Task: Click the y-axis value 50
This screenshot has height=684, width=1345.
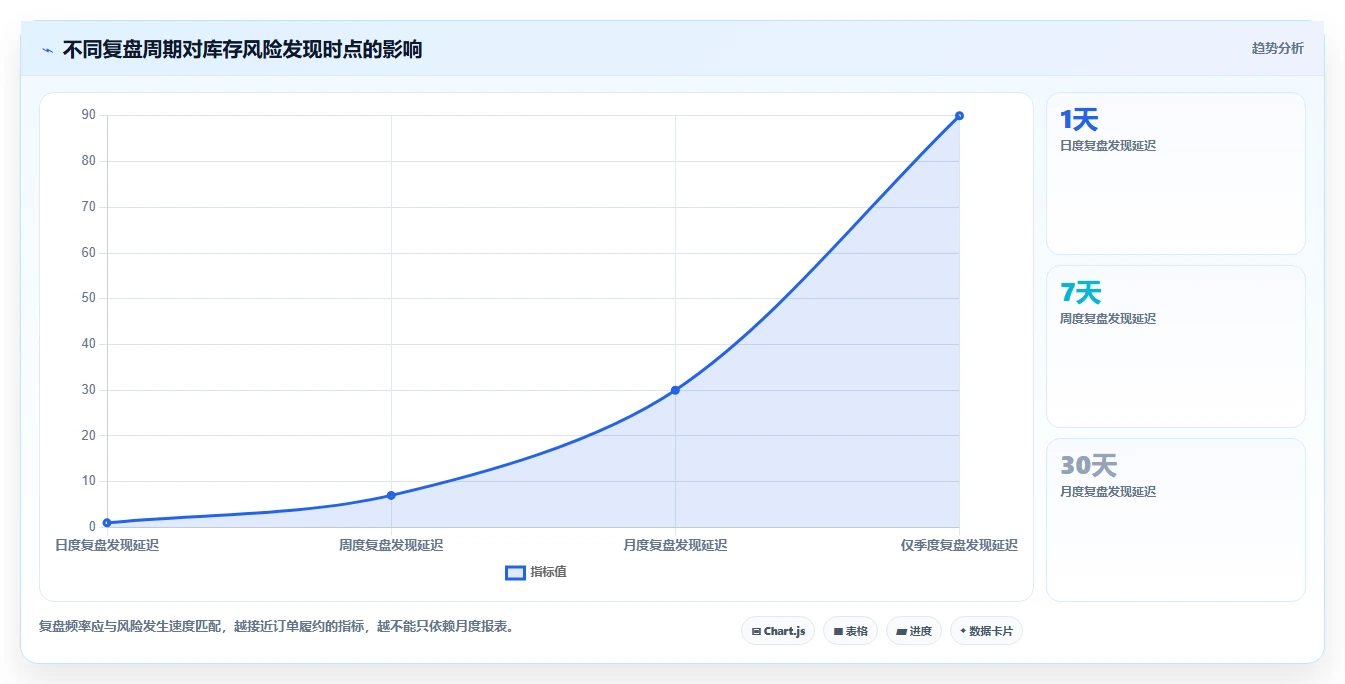Action: click(x=89, y=298)
